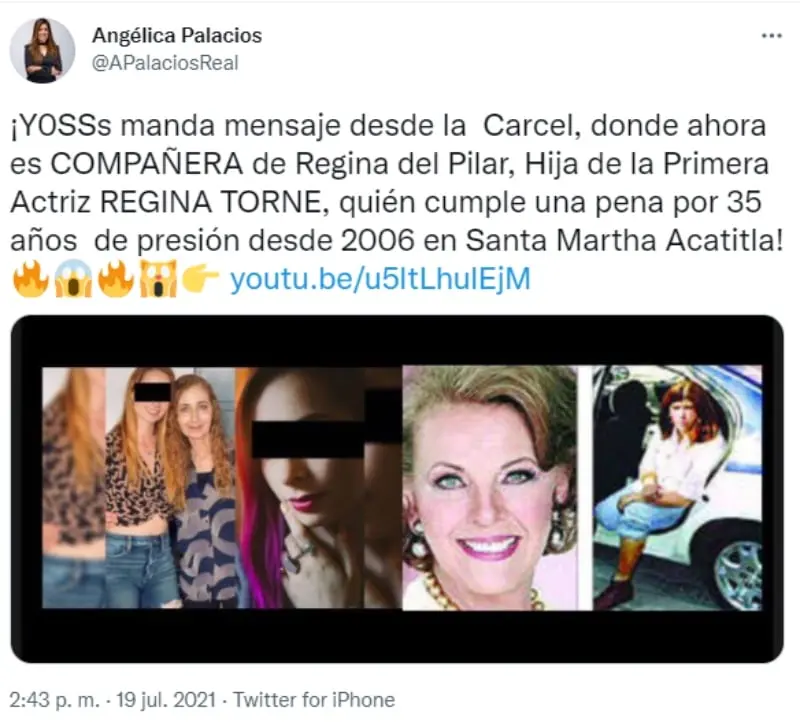This screenshot has width=800, height=722.
Task: Open the youtu.be/u5ItLhulEjM link
Action: pos(380,279)
